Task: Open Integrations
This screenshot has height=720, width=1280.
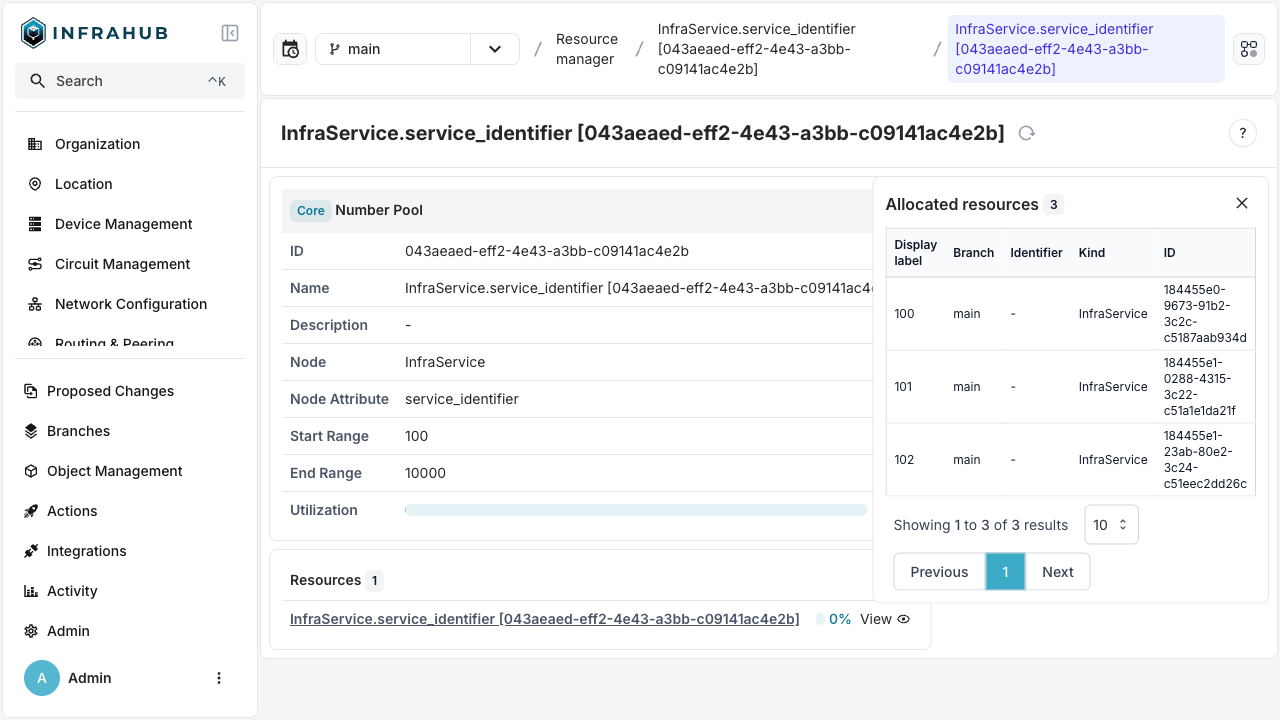Action: coord(86,551)
